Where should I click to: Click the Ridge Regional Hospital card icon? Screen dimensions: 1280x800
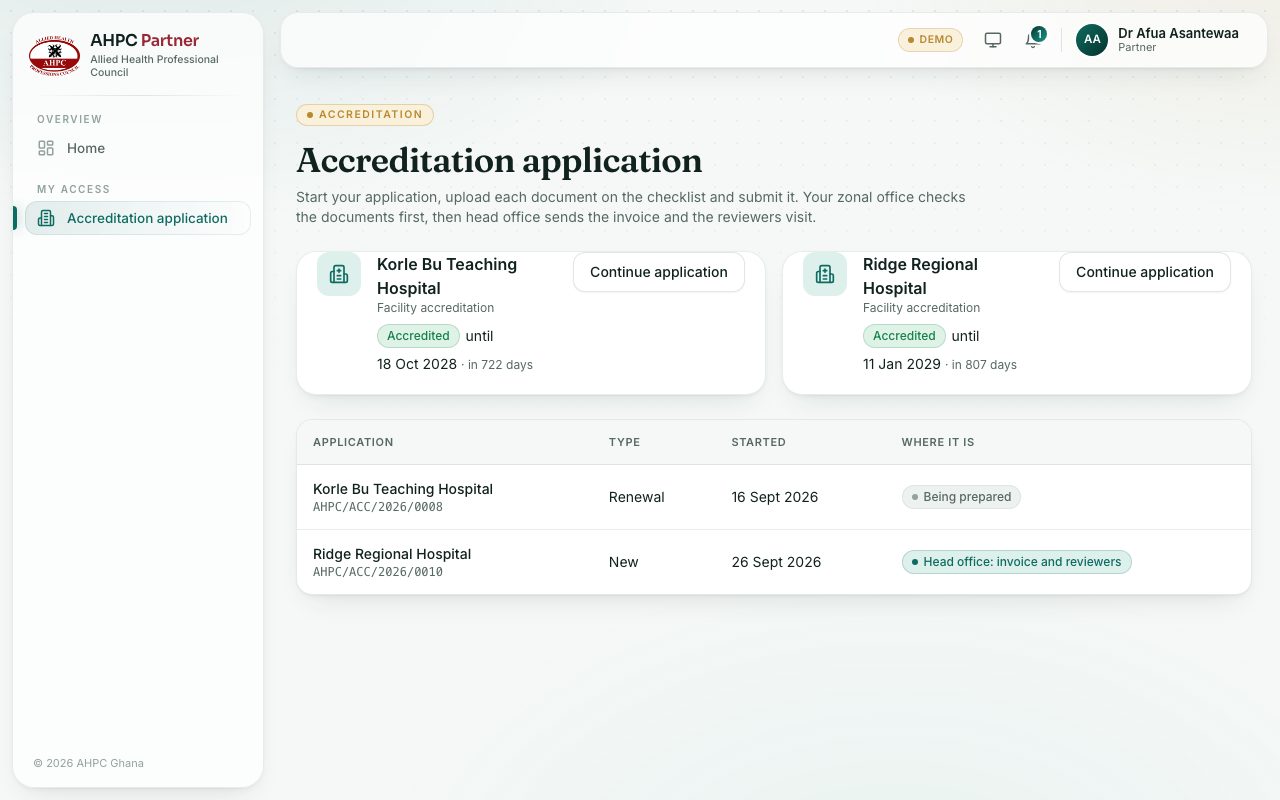click(x=825, y=274)
